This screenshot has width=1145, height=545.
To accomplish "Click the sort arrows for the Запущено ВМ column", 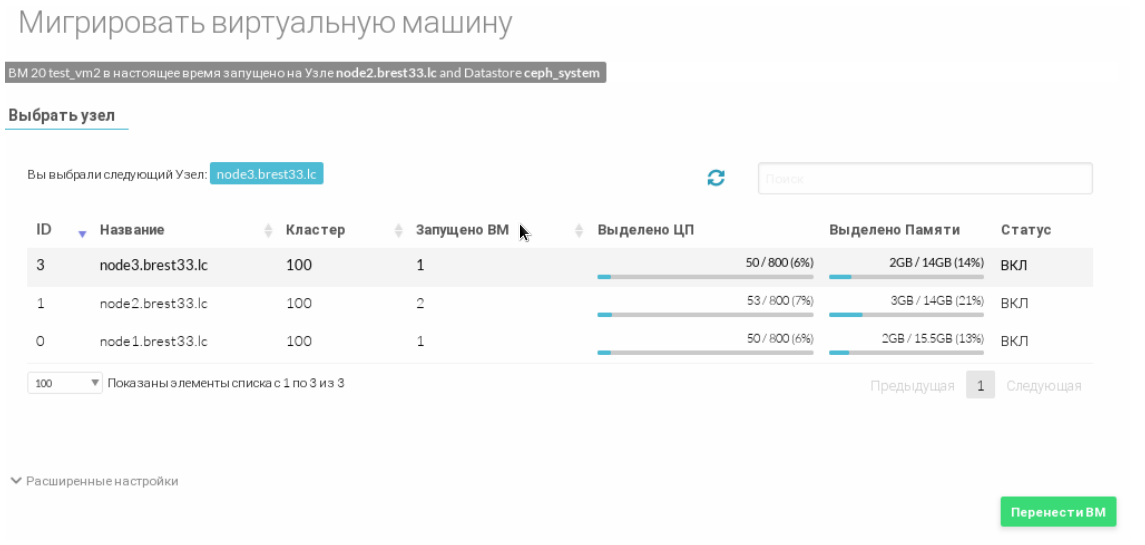I will pos(579,231).
